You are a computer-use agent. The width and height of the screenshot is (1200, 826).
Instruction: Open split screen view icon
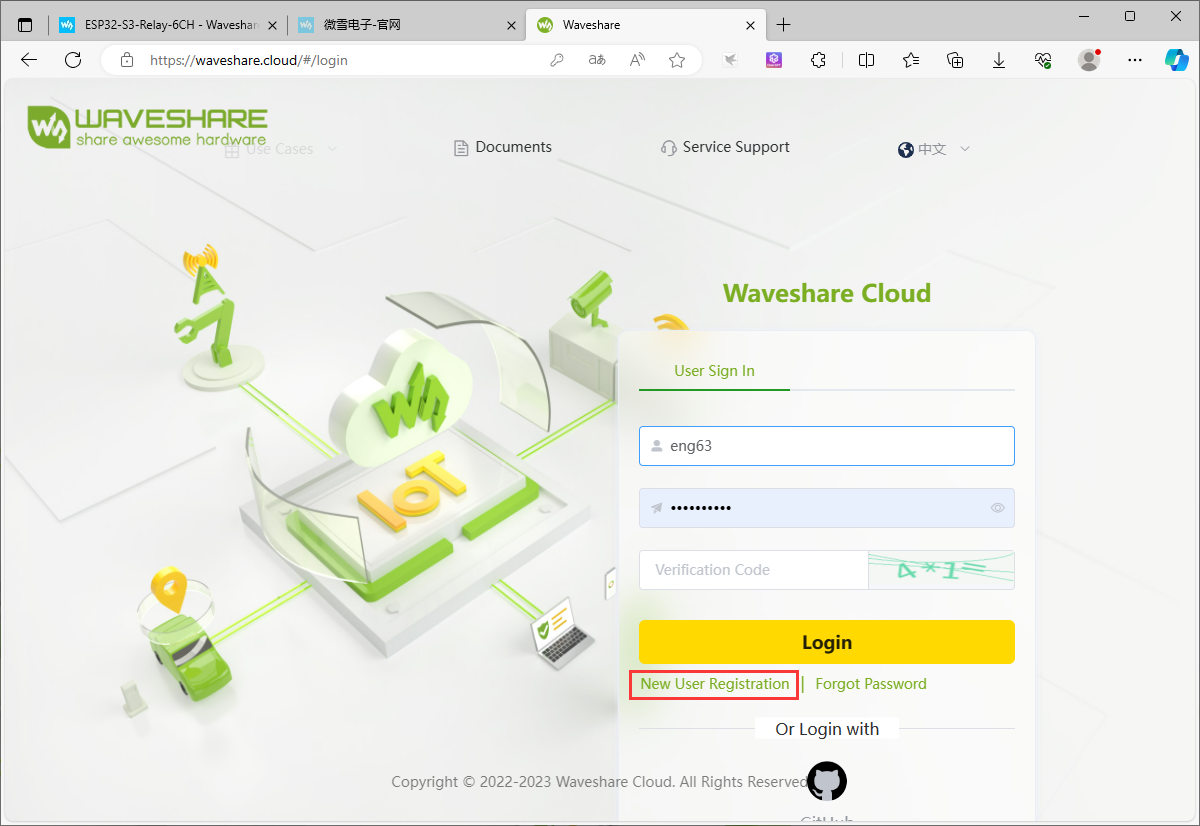pyautogui.click(x=866, y=60)
